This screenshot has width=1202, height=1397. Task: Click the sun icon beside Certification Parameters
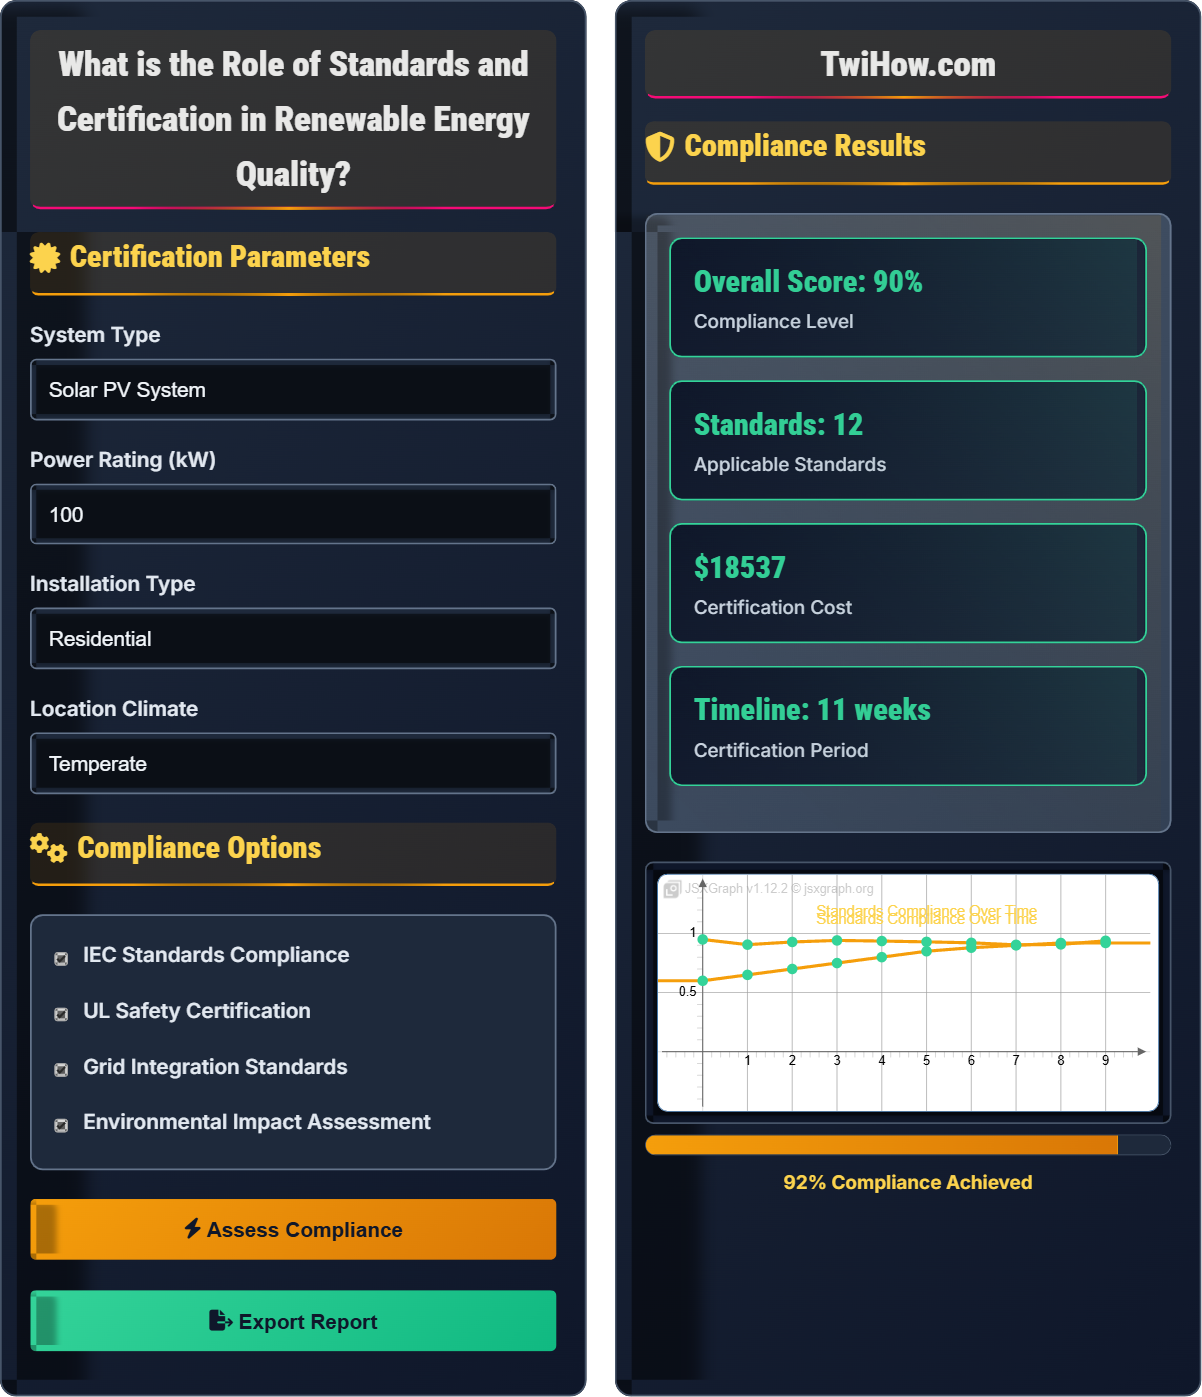pos(45,258)
